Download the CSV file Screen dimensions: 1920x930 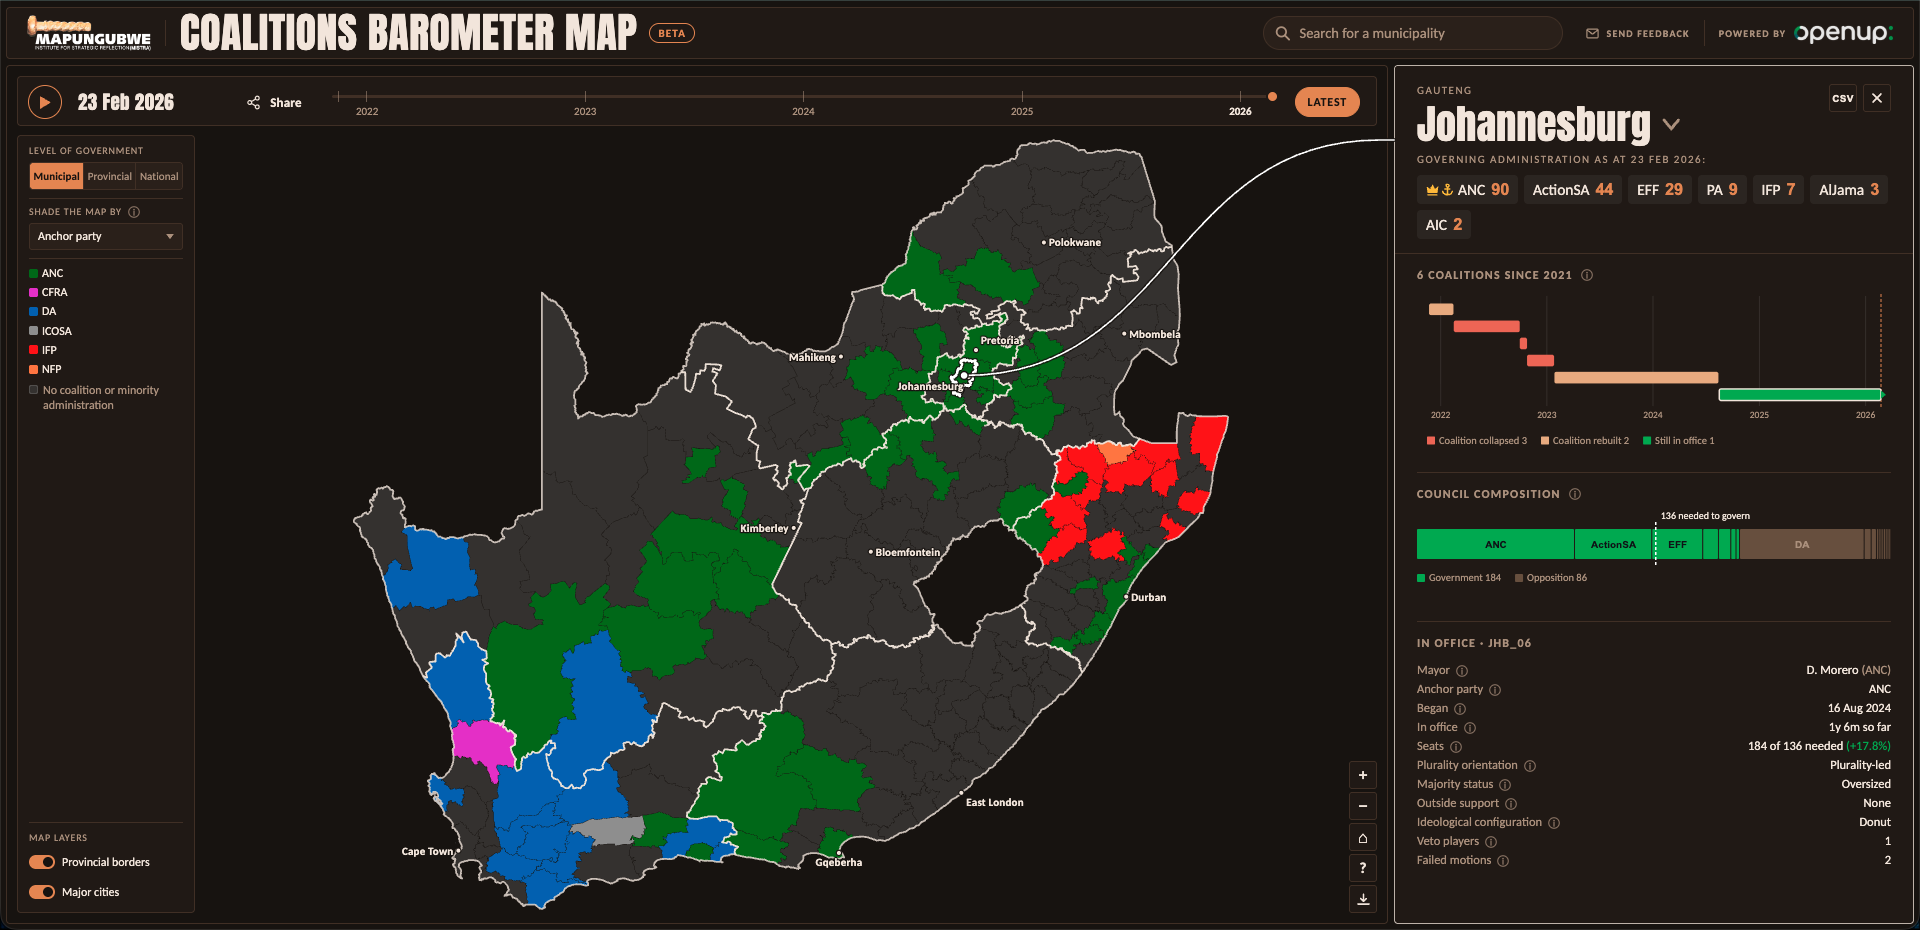(x=1843, y=98)
